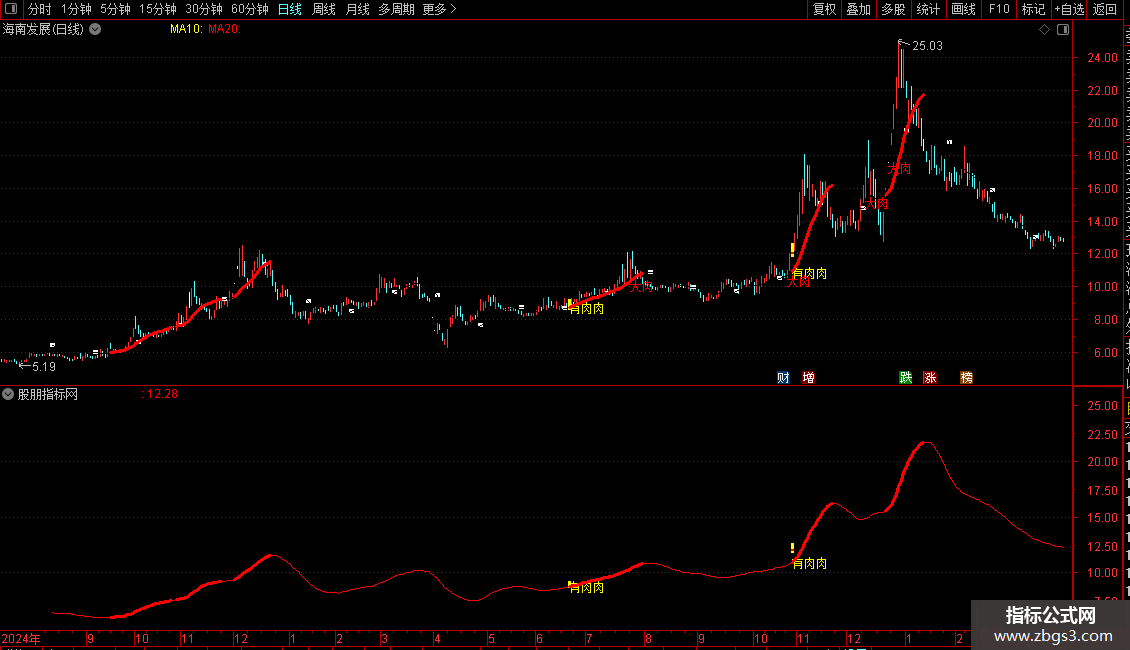Open the 复权 adjustment menu
This screenshot has height=650, width=1130.
click(x=824, y=9)
